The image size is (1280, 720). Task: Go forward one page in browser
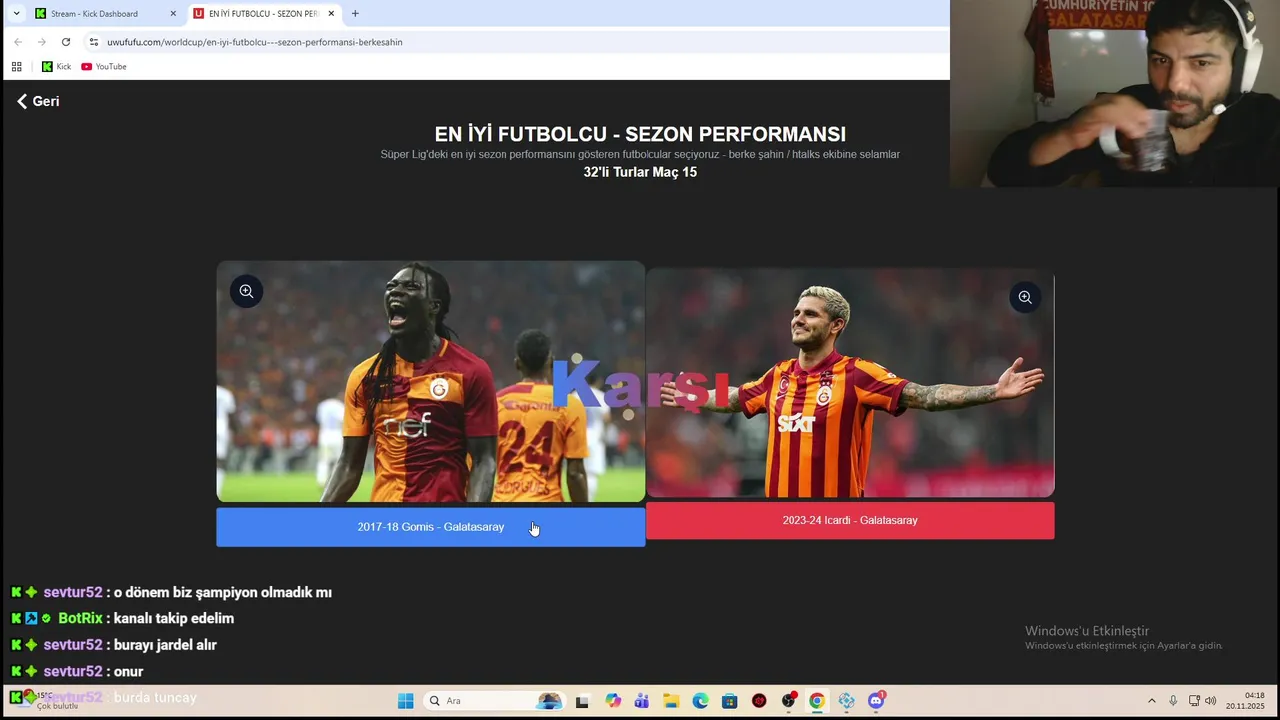point(42,42)
